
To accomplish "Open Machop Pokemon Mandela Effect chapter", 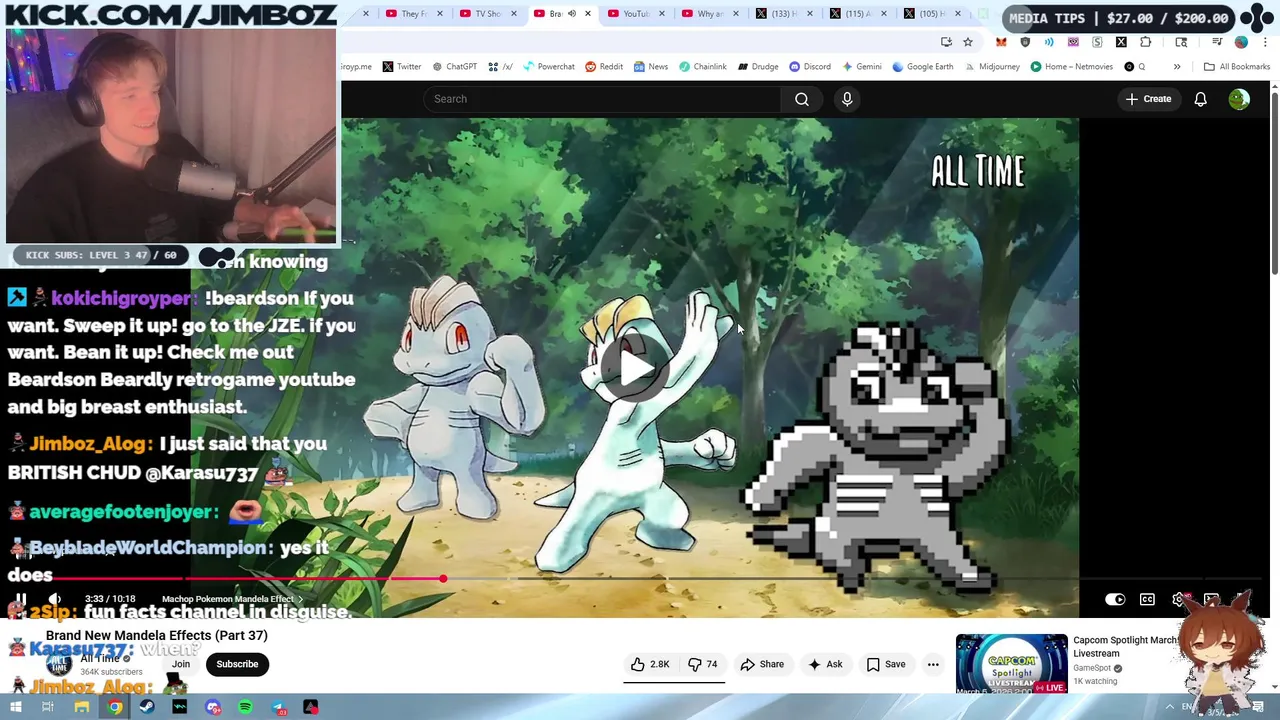I will [232, 599].
